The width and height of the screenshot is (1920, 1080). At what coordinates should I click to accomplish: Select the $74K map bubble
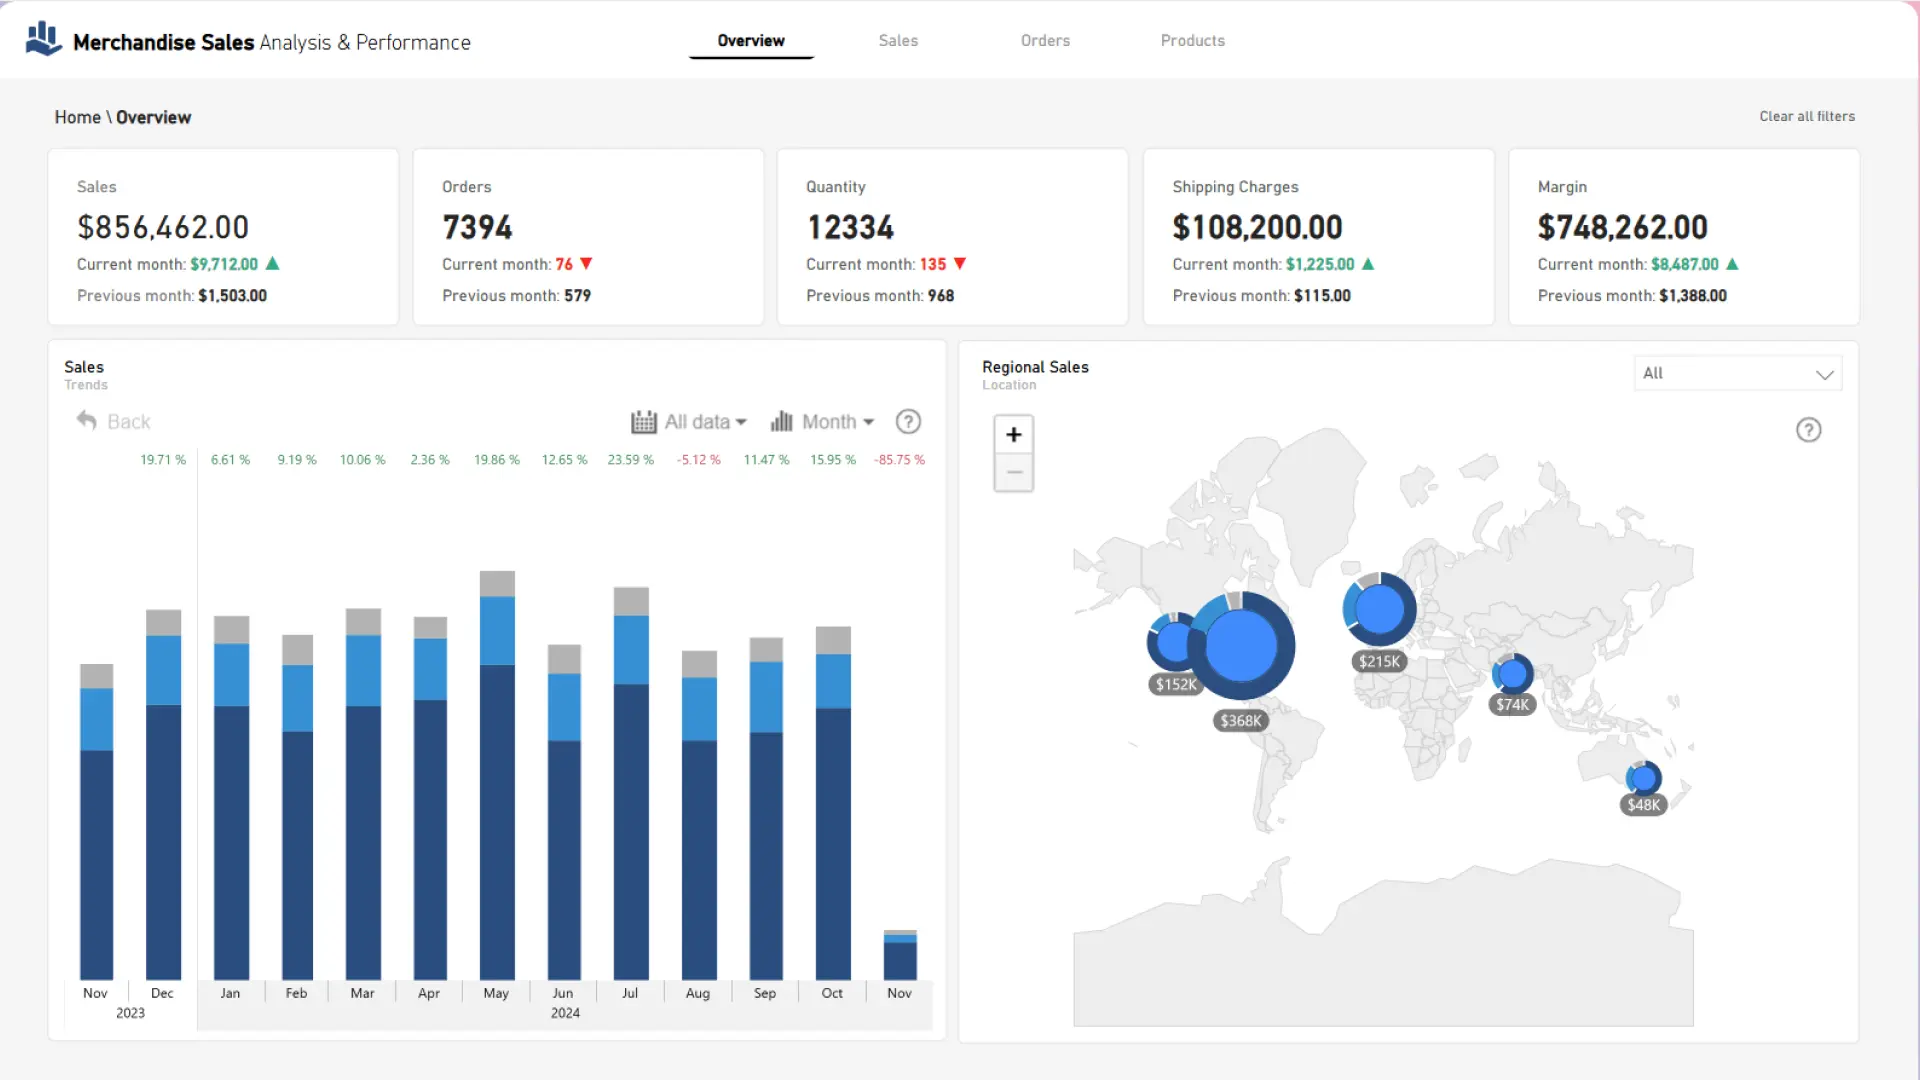[1513, 674]
